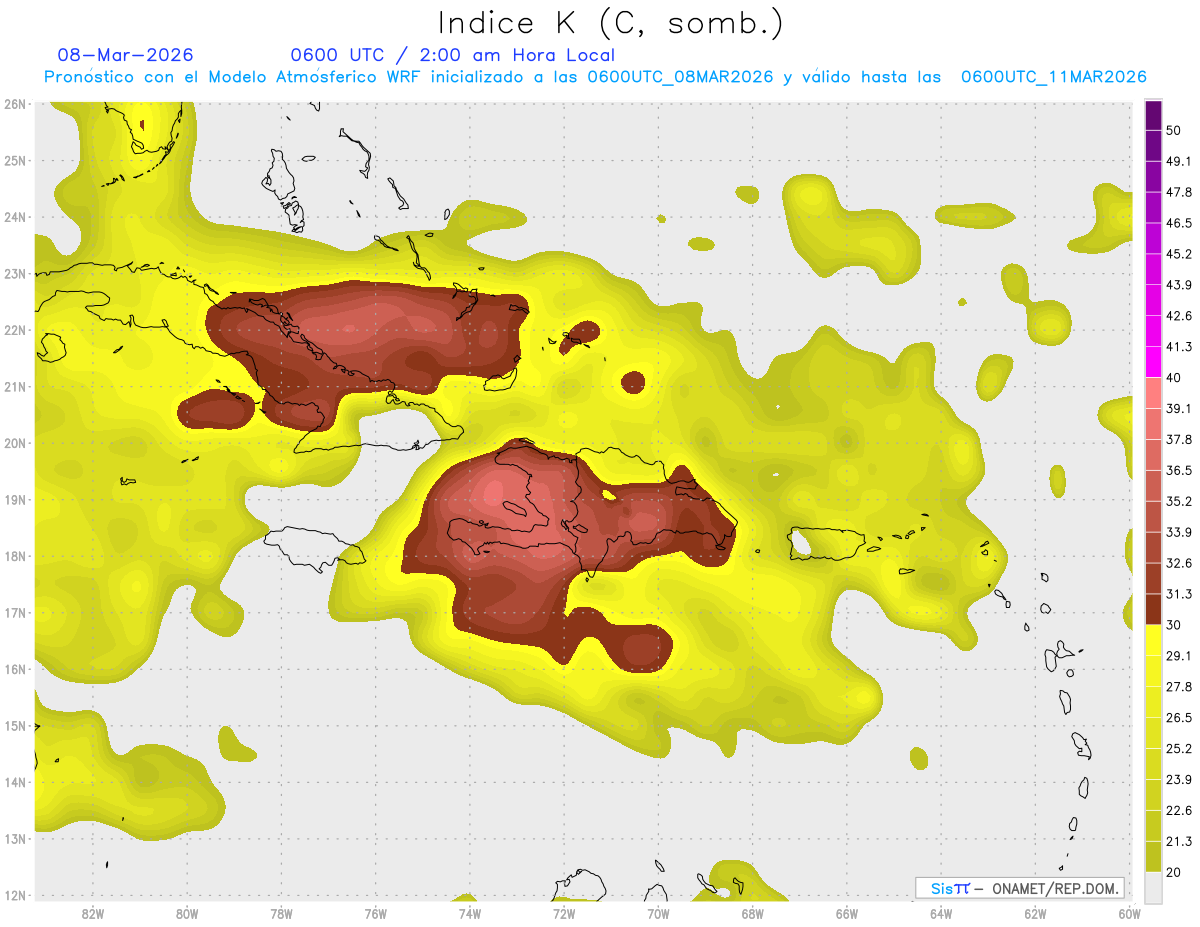This screenshot has width=1200, height=927.
Task: Click the colorbar value 21.3
Action: pos(1178,842)
